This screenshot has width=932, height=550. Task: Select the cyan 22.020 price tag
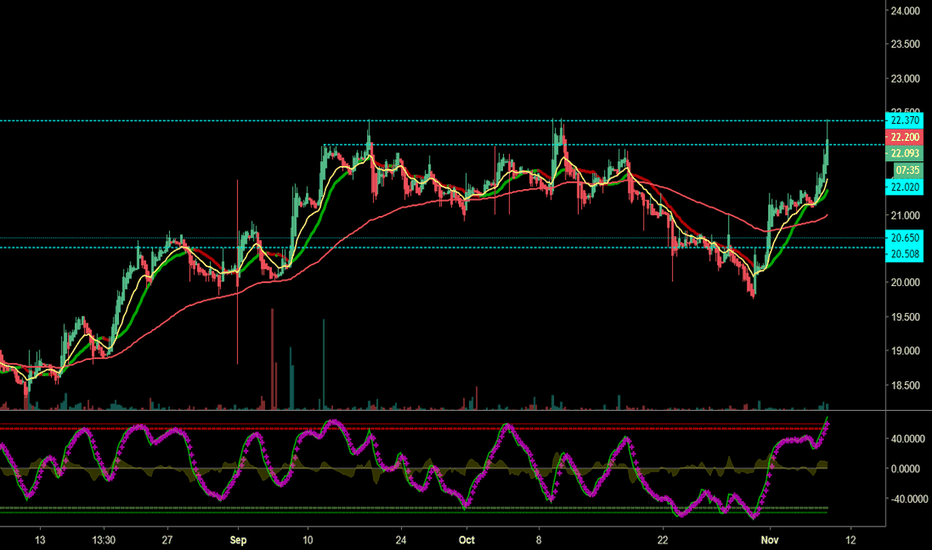(905, 187)
